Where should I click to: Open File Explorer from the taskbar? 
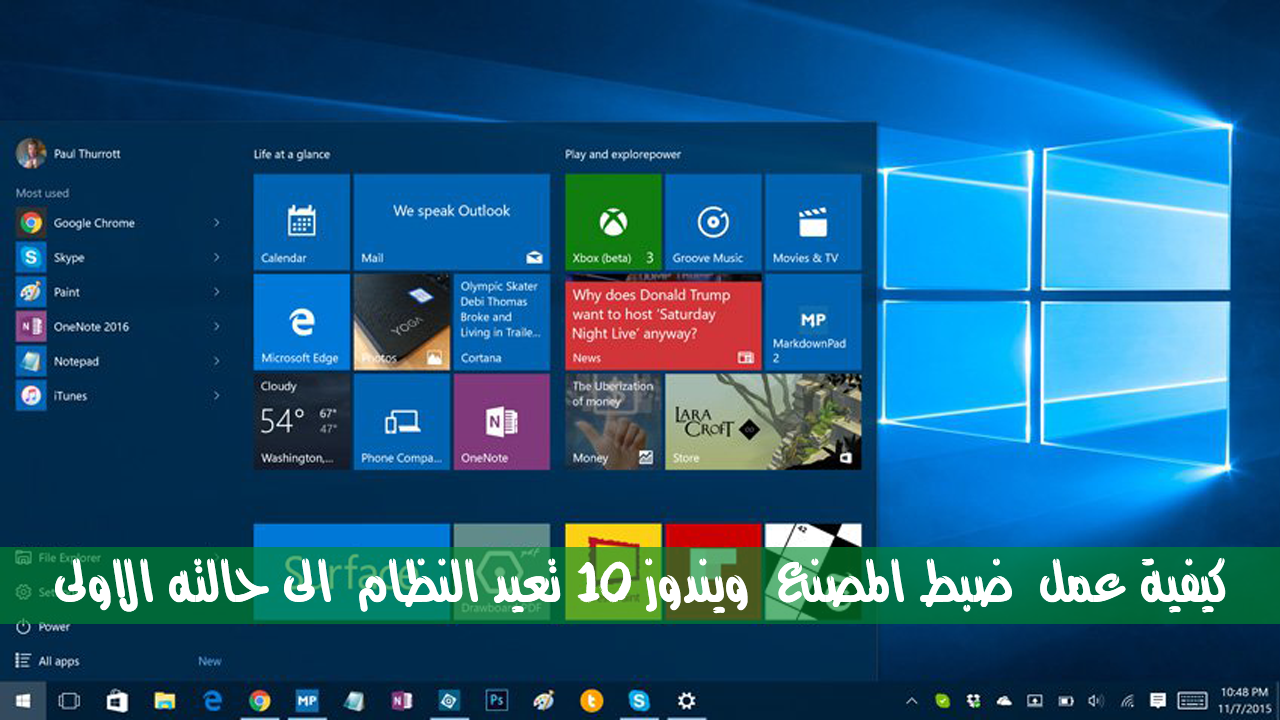[x=164, y=701]
